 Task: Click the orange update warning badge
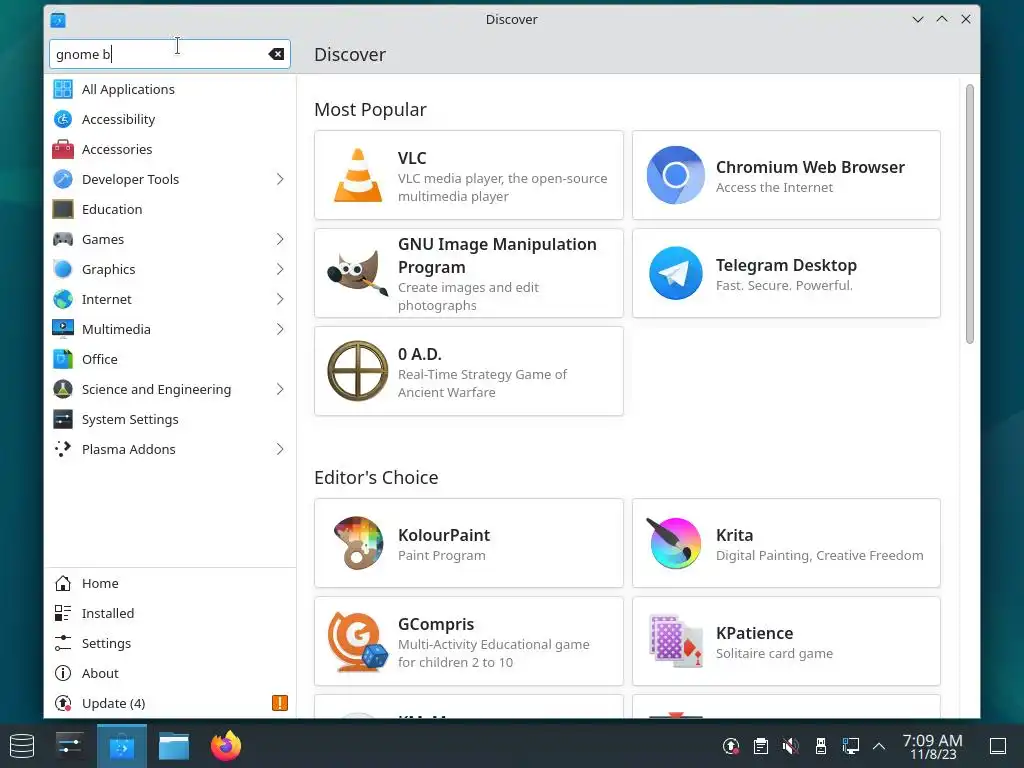pyautogui.click(x=280, y=703)
